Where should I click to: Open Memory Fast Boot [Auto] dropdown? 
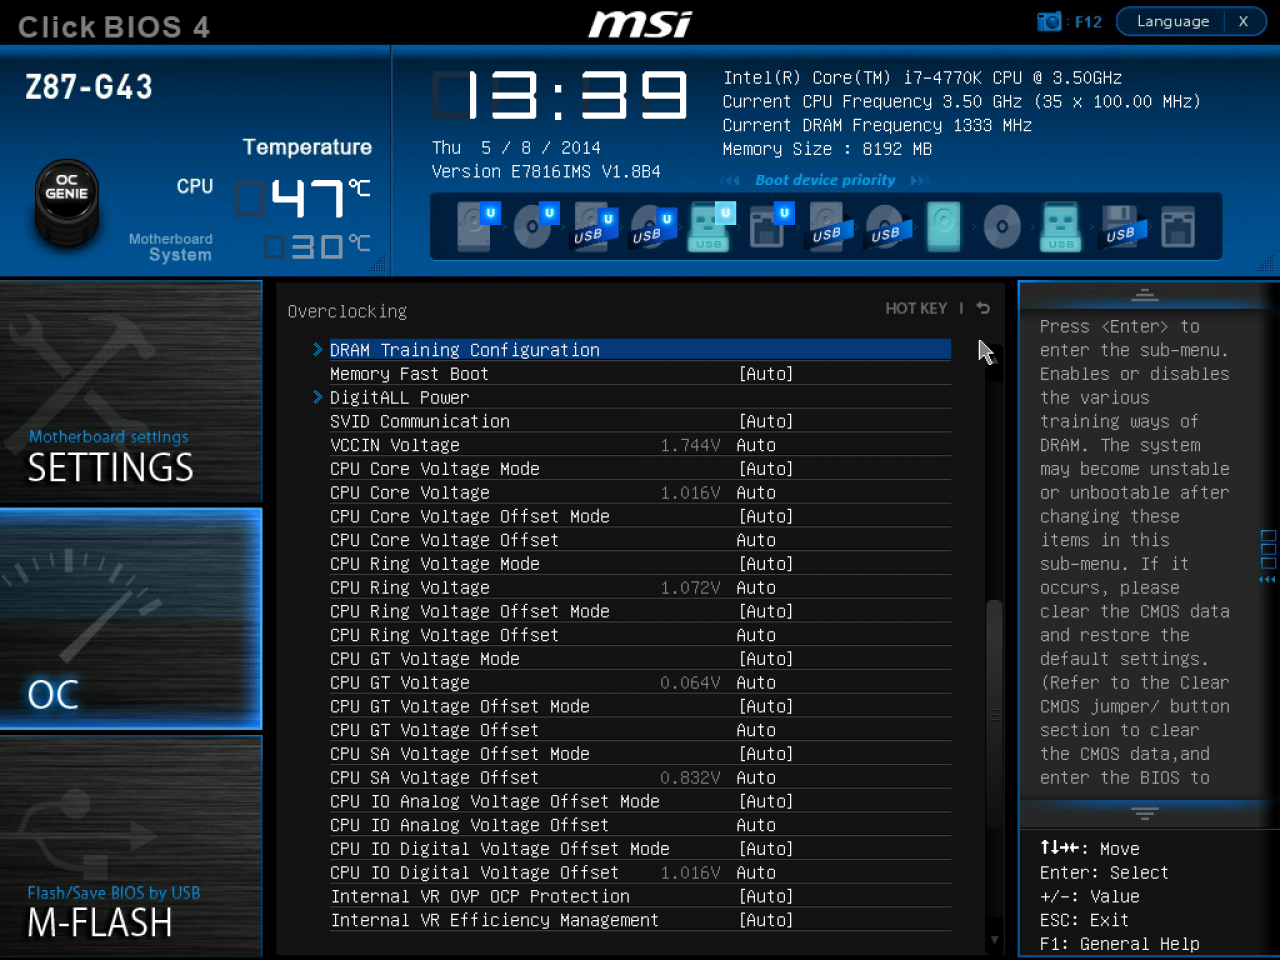(766, 374)
